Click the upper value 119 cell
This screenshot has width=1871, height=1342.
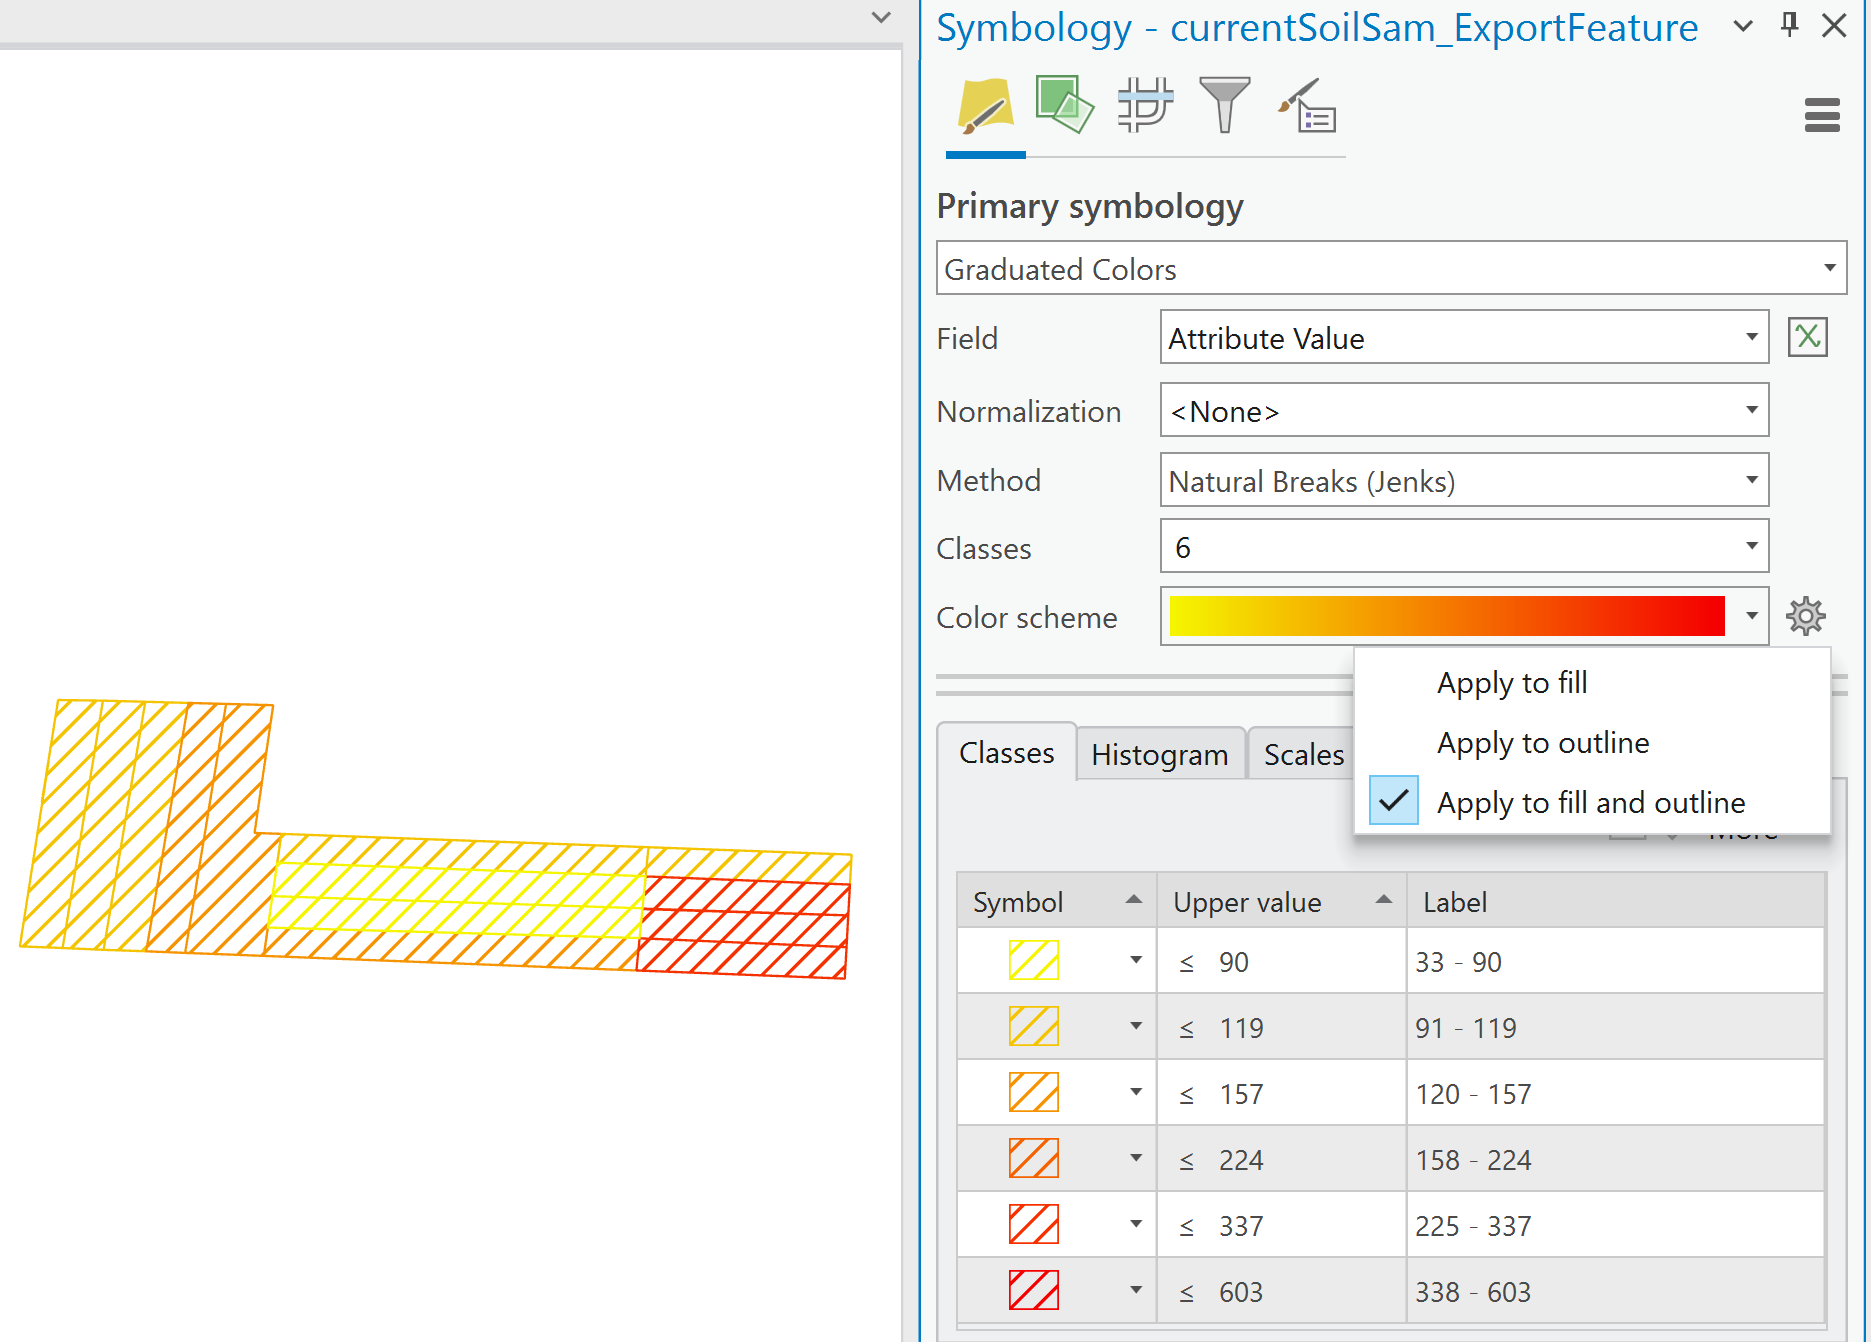click(1282, 1027)
